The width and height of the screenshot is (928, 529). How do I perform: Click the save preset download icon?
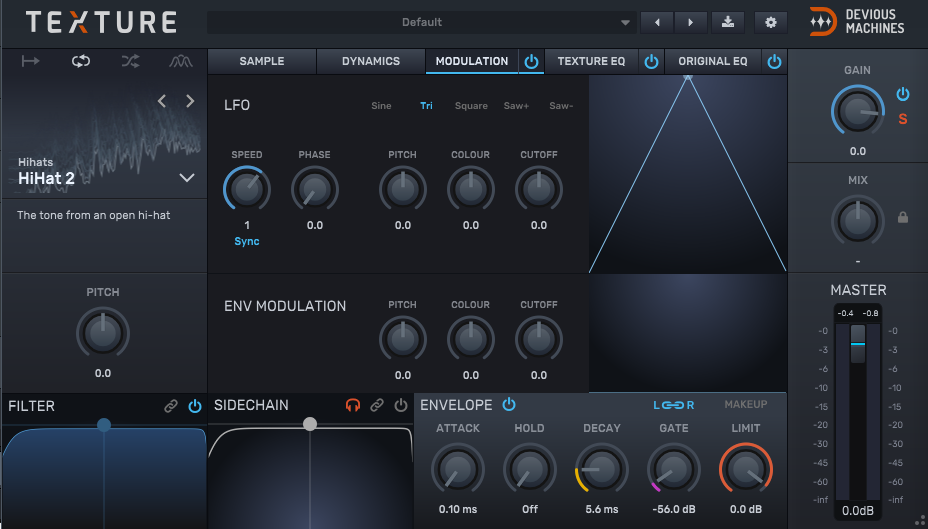(728, 22)
